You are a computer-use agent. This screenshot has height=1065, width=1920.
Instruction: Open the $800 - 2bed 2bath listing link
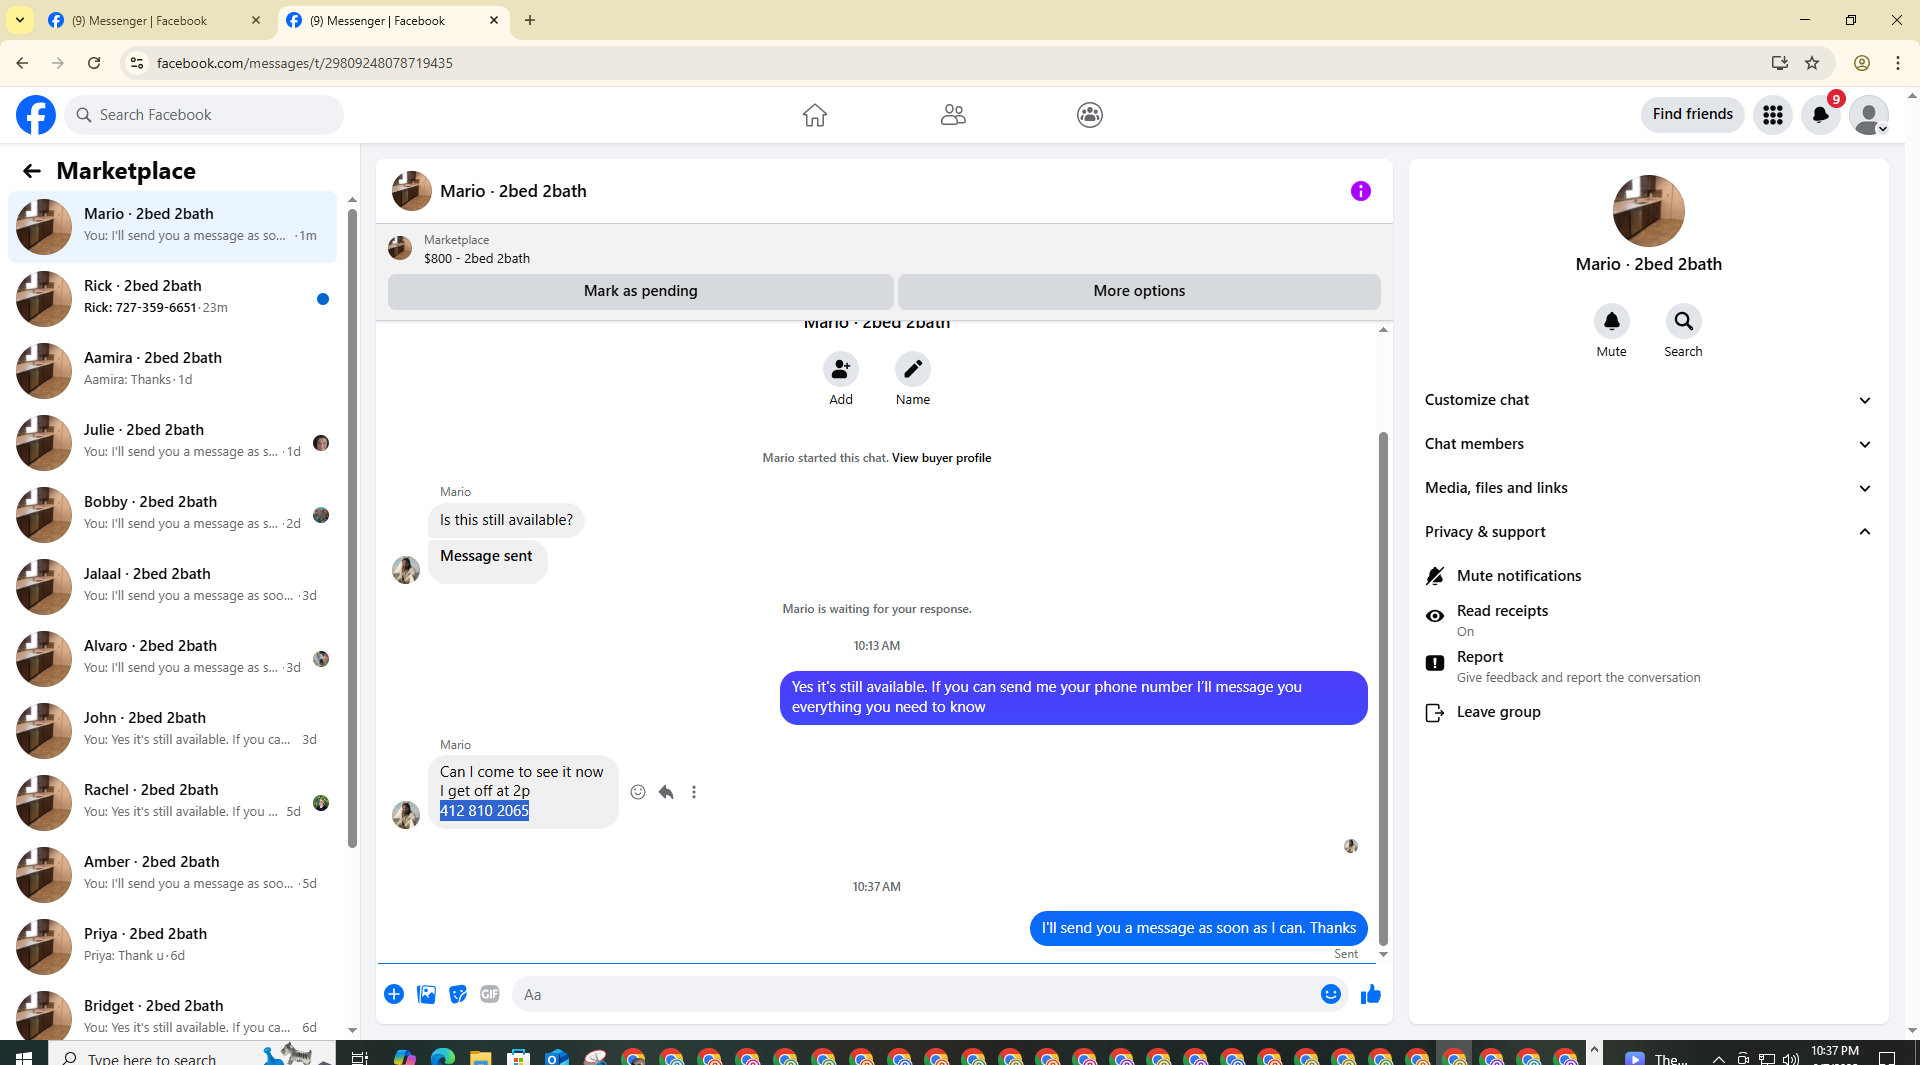pos(477,259)
